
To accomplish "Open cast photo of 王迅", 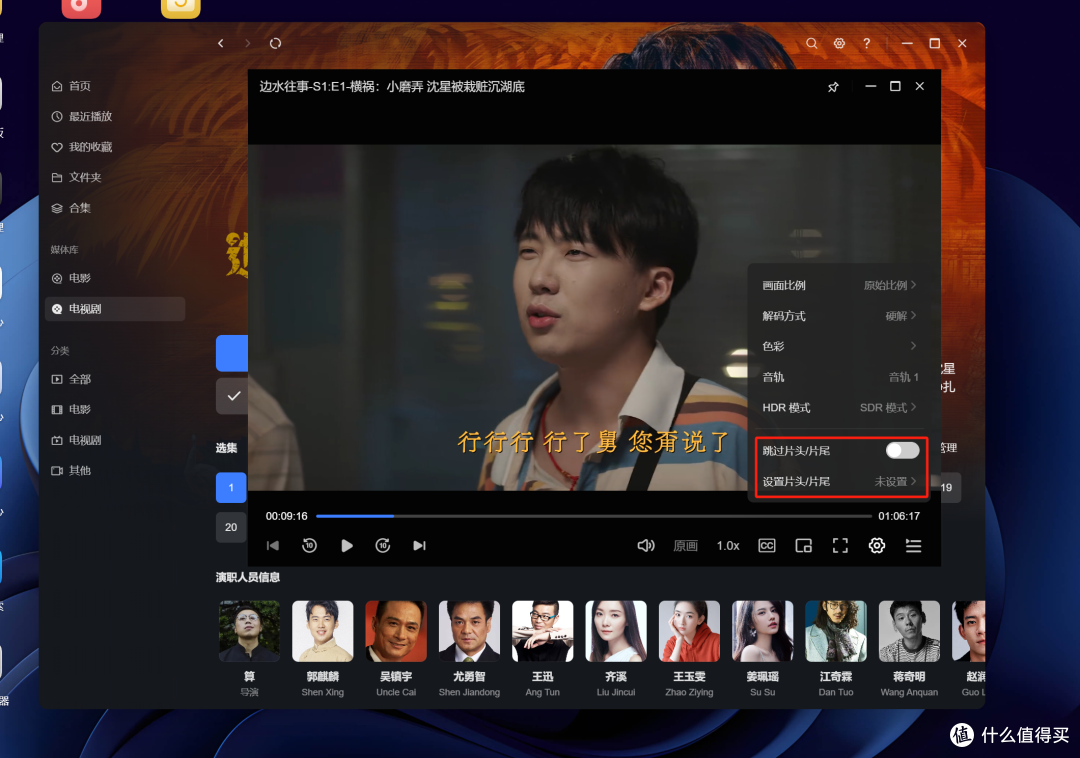I will click(543, 631).
